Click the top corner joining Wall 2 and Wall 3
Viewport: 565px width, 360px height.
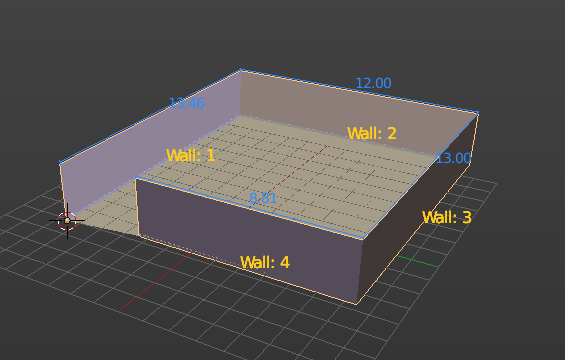click(478, 113)
